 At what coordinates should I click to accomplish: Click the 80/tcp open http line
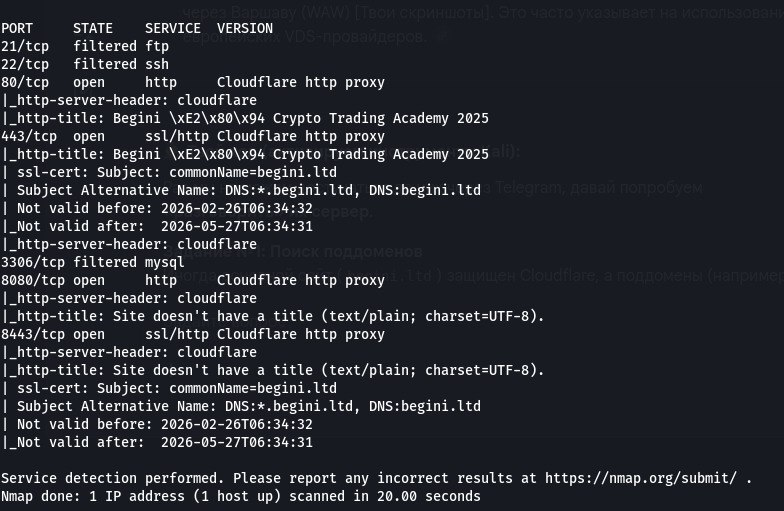193,82
